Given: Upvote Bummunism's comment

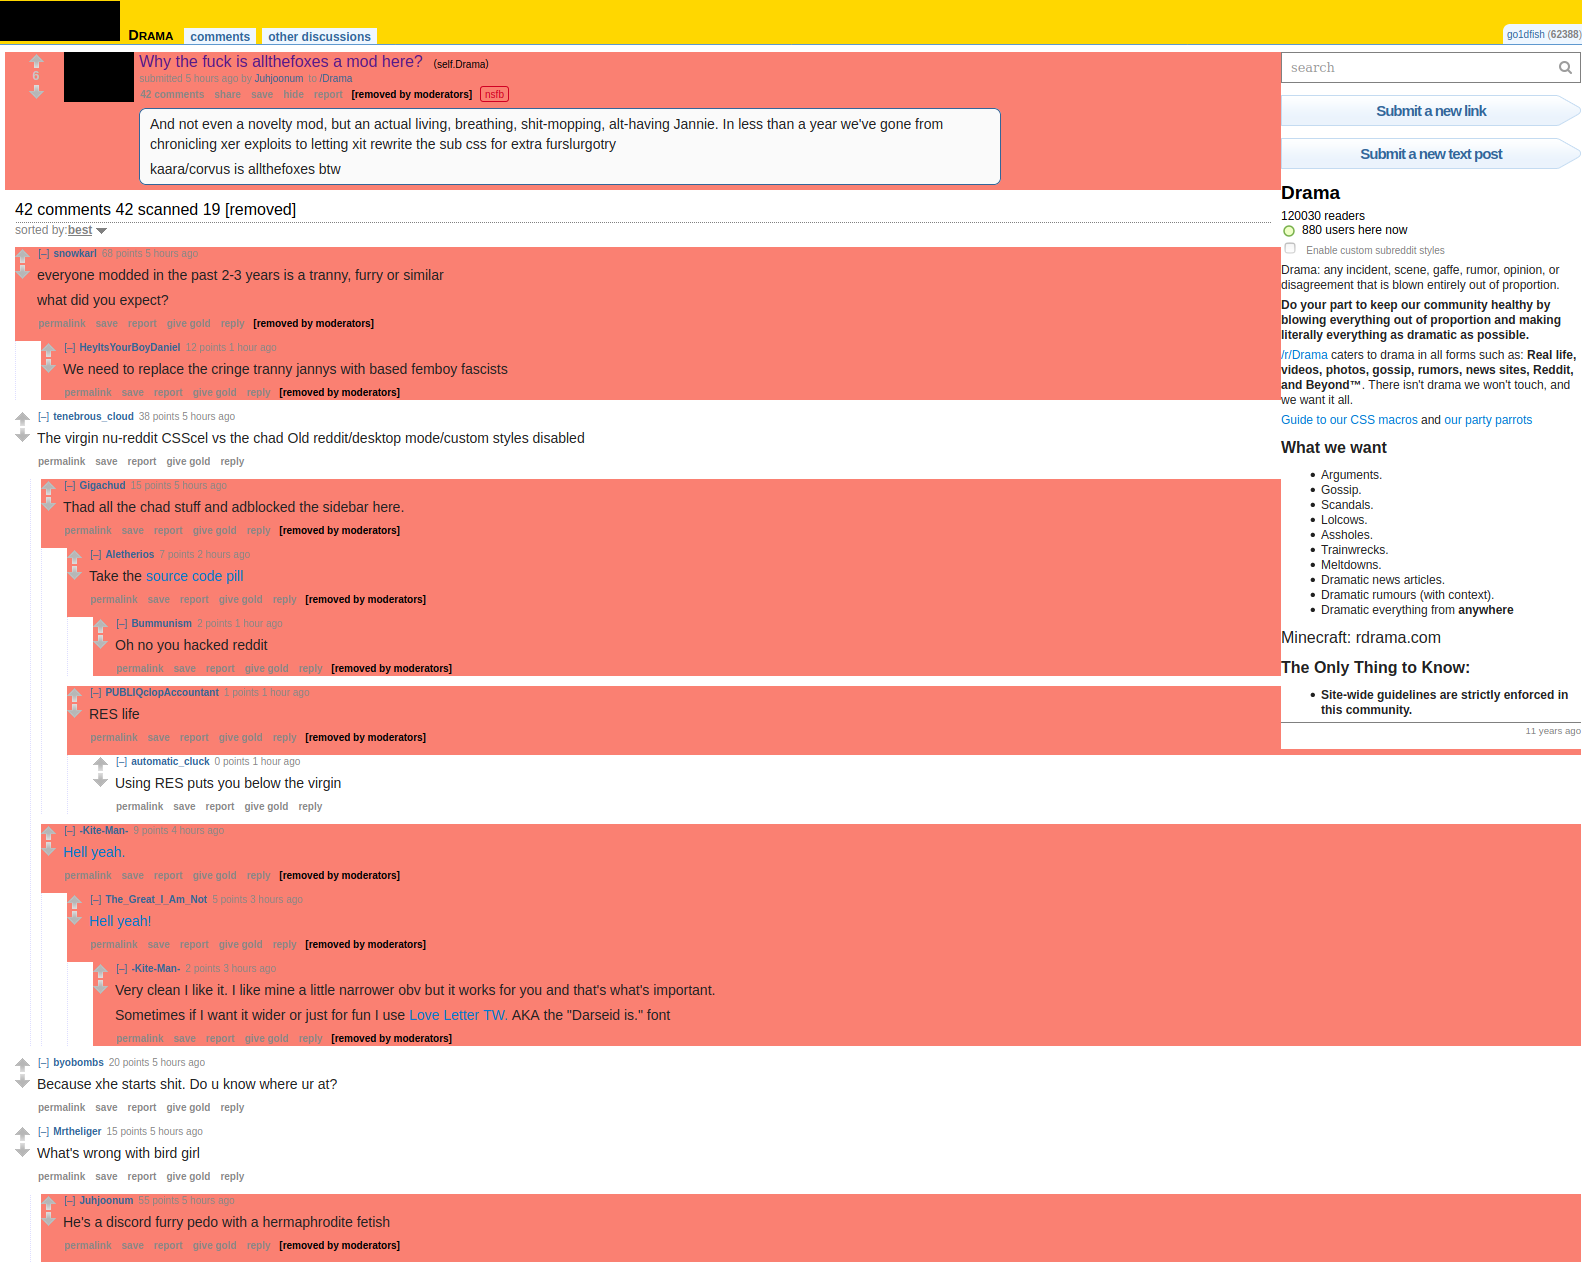Looking at the screenshot, I should click(x=100, y=626).
